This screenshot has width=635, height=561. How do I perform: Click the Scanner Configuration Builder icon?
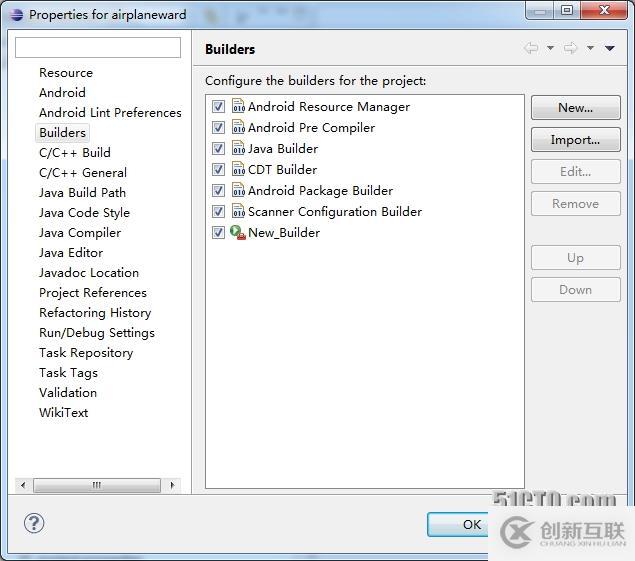point(238,211)
